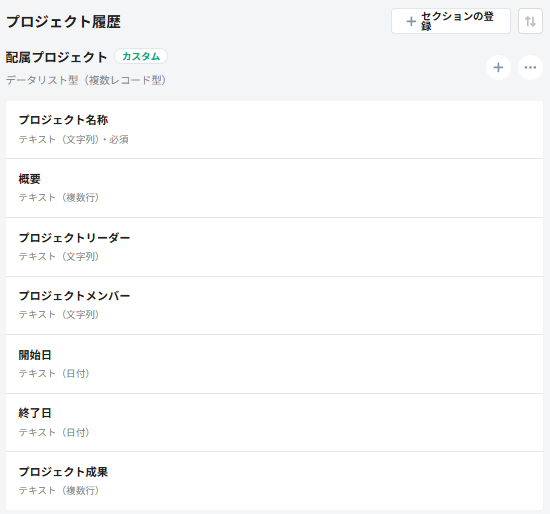This screenshot has width=550, height=514.
Task: Click the カスタム badge
Action: tap(141, 56)
